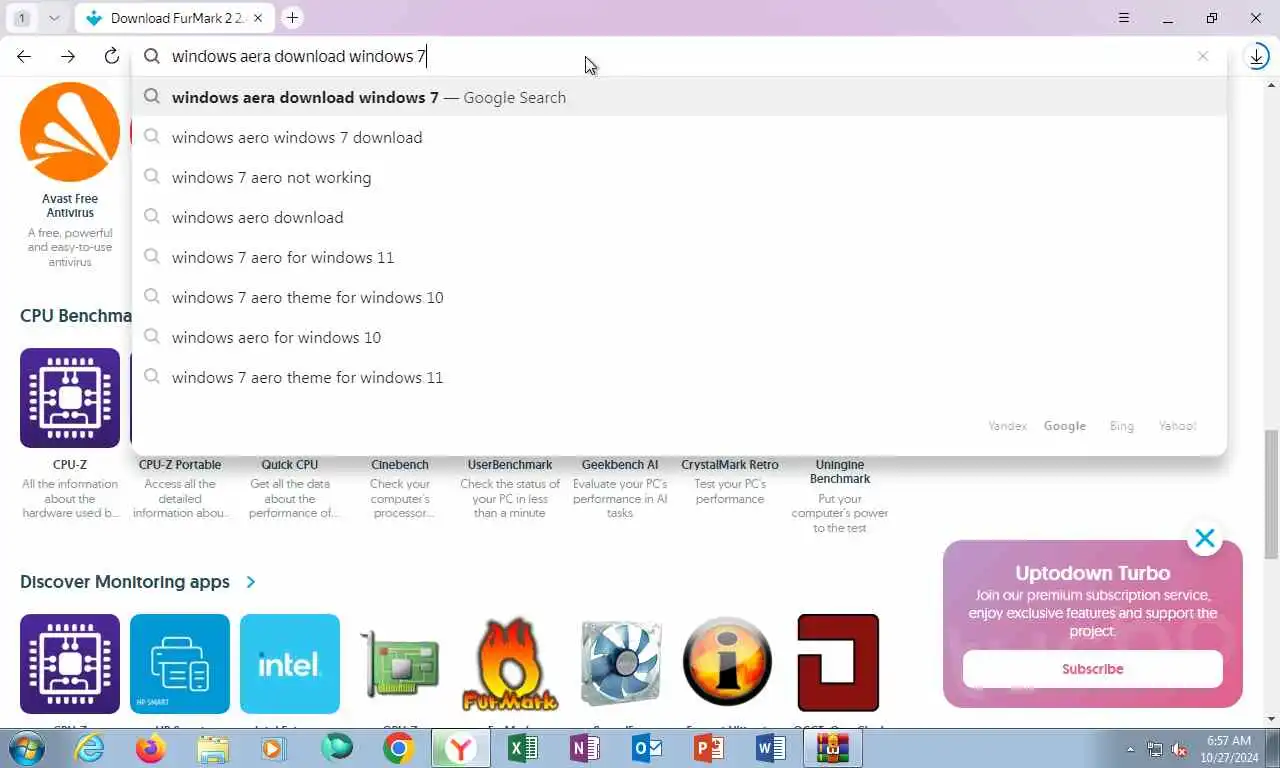
Task: Open Intel app icon
Action: 290,664
